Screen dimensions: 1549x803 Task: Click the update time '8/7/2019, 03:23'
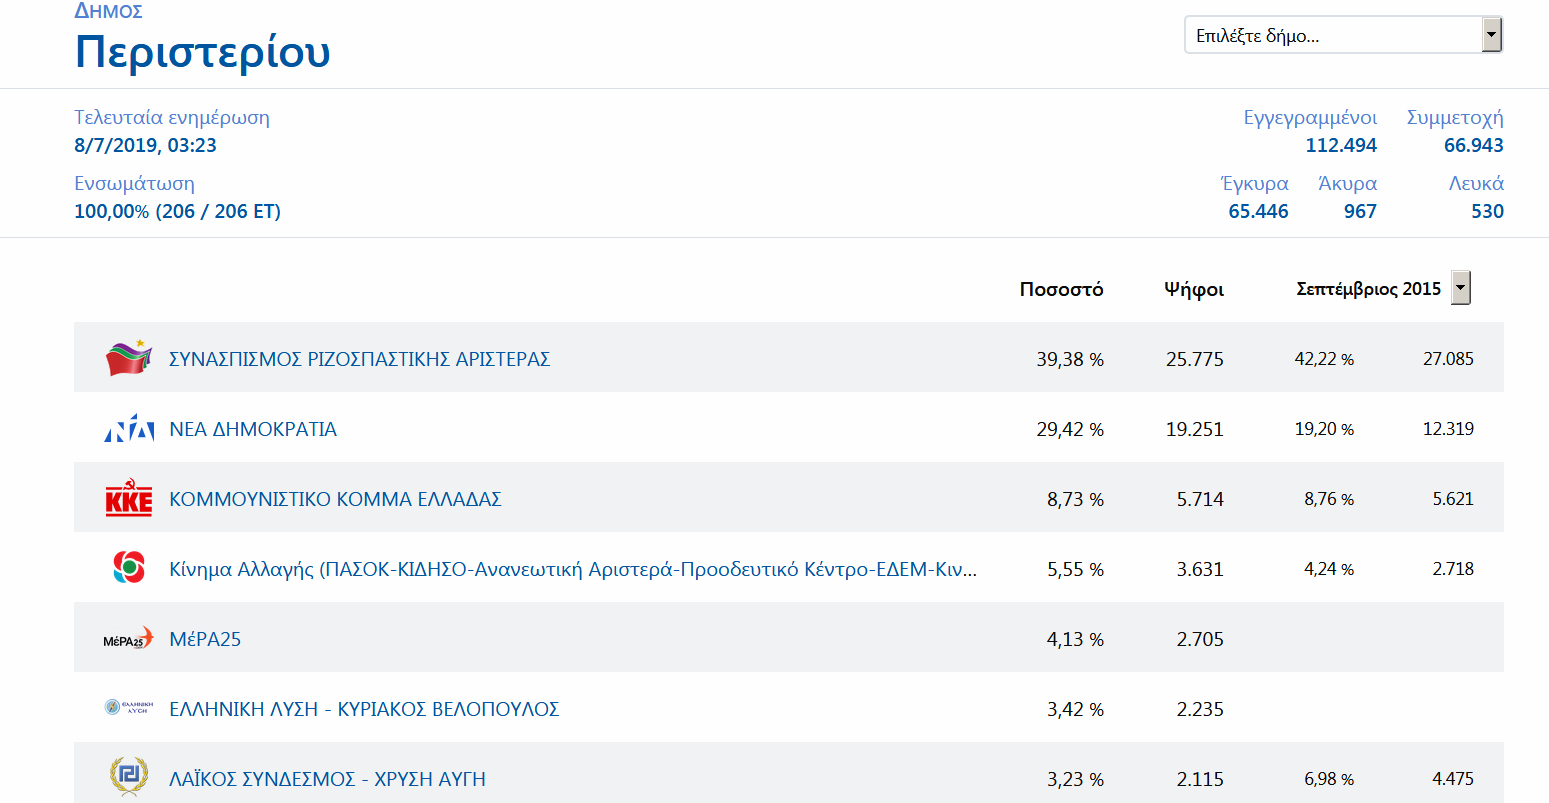pyautogui.click(x=146, y=145)
